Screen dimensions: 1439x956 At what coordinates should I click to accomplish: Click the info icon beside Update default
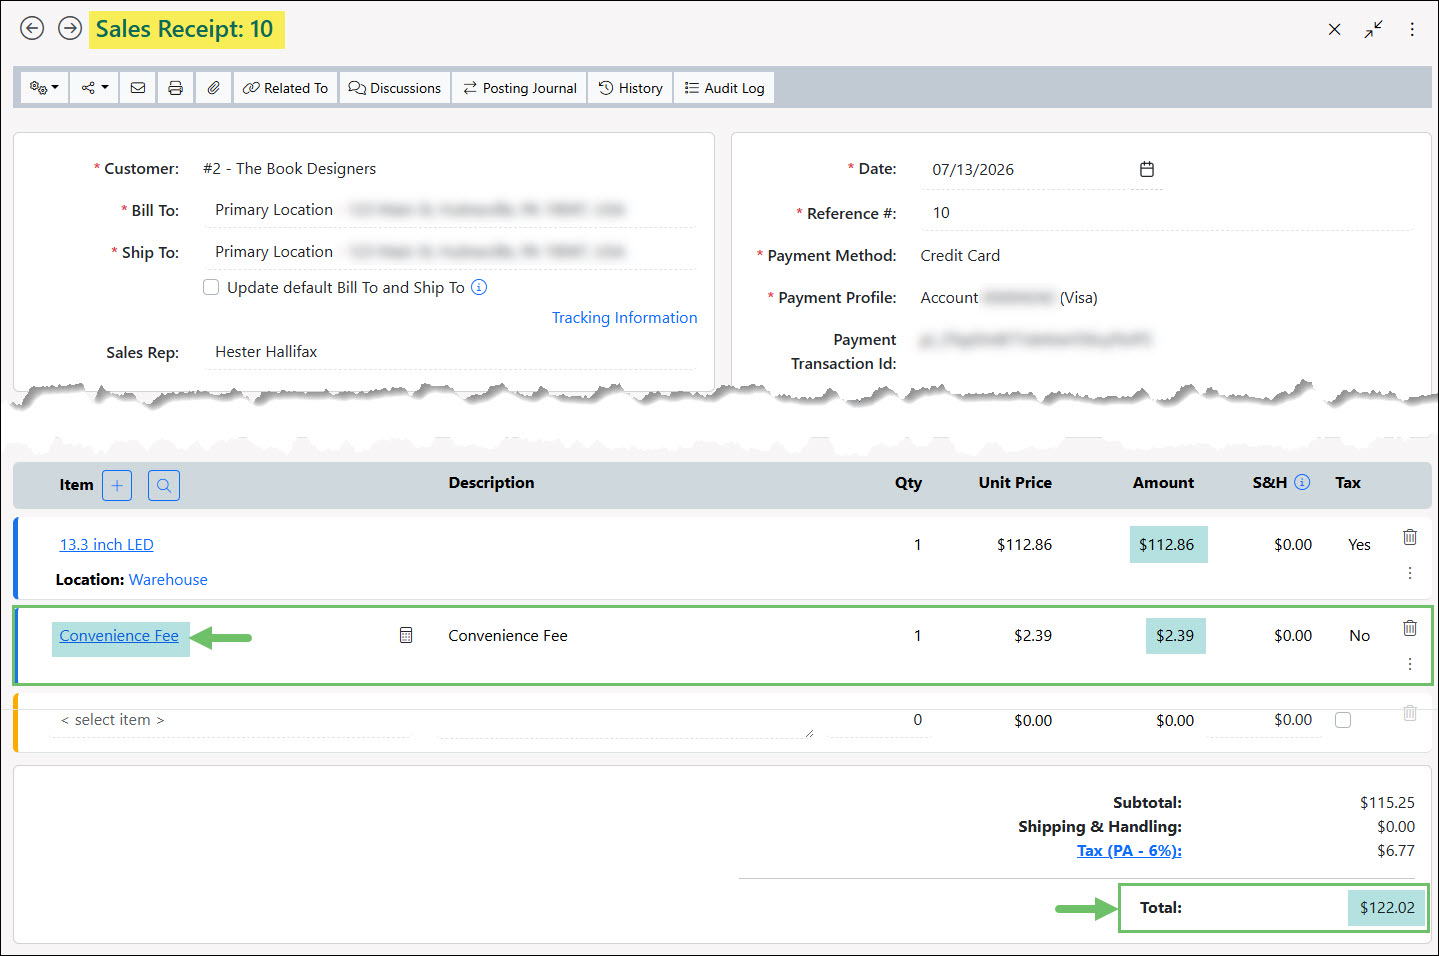[x=479, y=287]
